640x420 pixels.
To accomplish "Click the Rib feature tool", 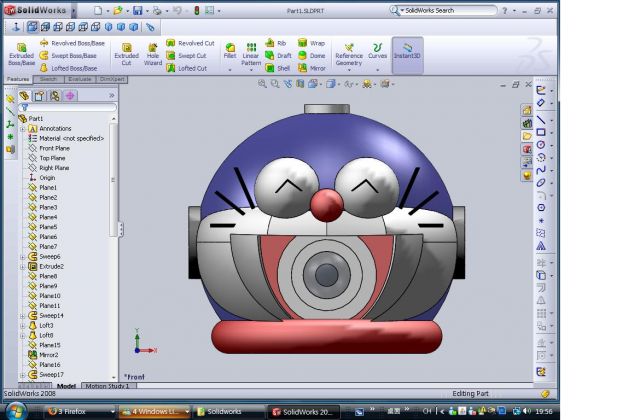I will coord(276,43).
